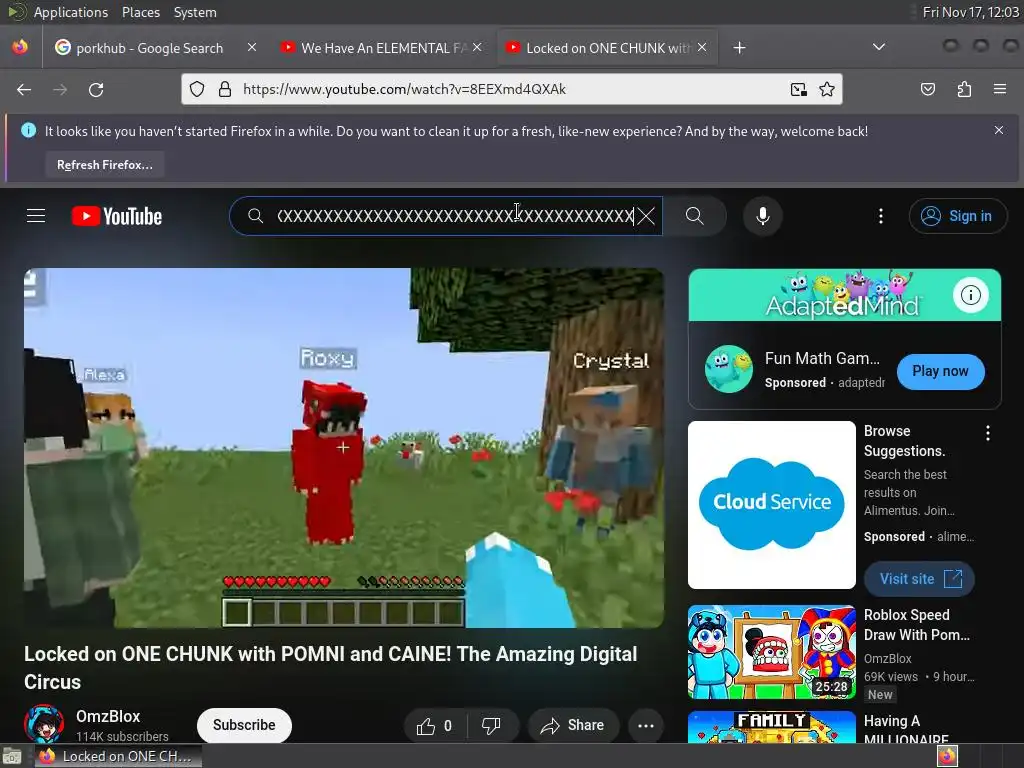Subscribe to OmzBlox channel
This screenshot has width=1024, height=768.
point(244,725)
